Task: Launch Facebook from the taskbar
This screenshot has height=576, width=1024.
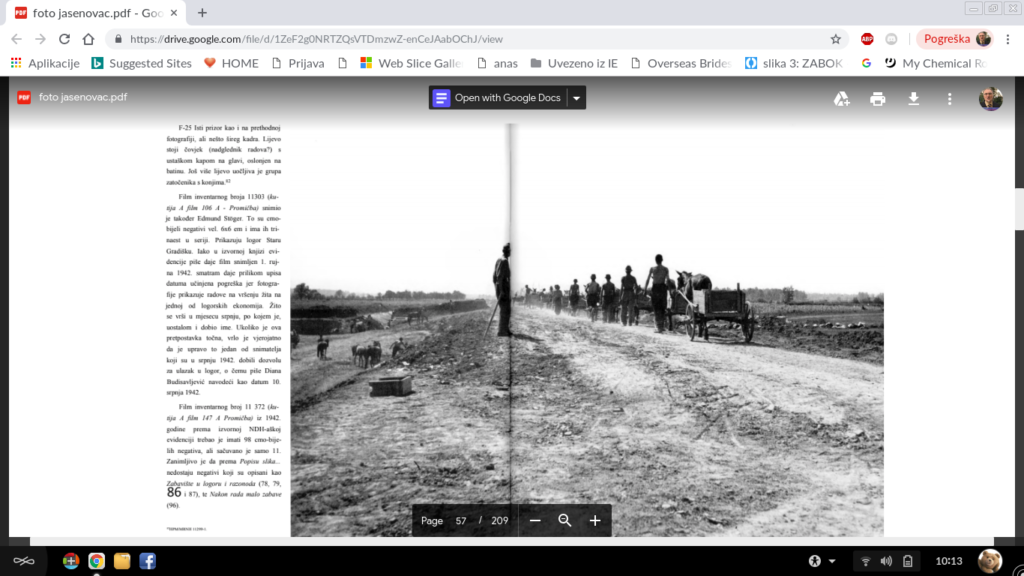Action: [x=147, y=561]
